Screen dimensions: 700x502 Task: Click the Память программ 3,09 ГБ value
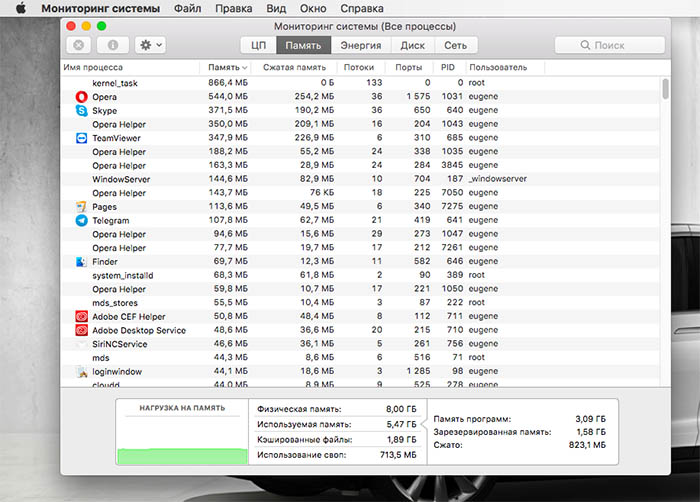(590, 419)
